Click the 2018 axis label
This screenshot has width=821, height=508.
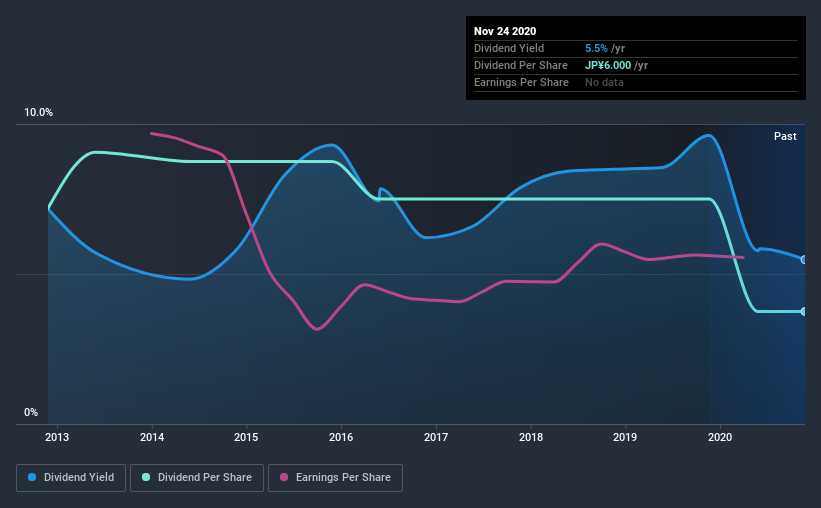tap(531, 437)
